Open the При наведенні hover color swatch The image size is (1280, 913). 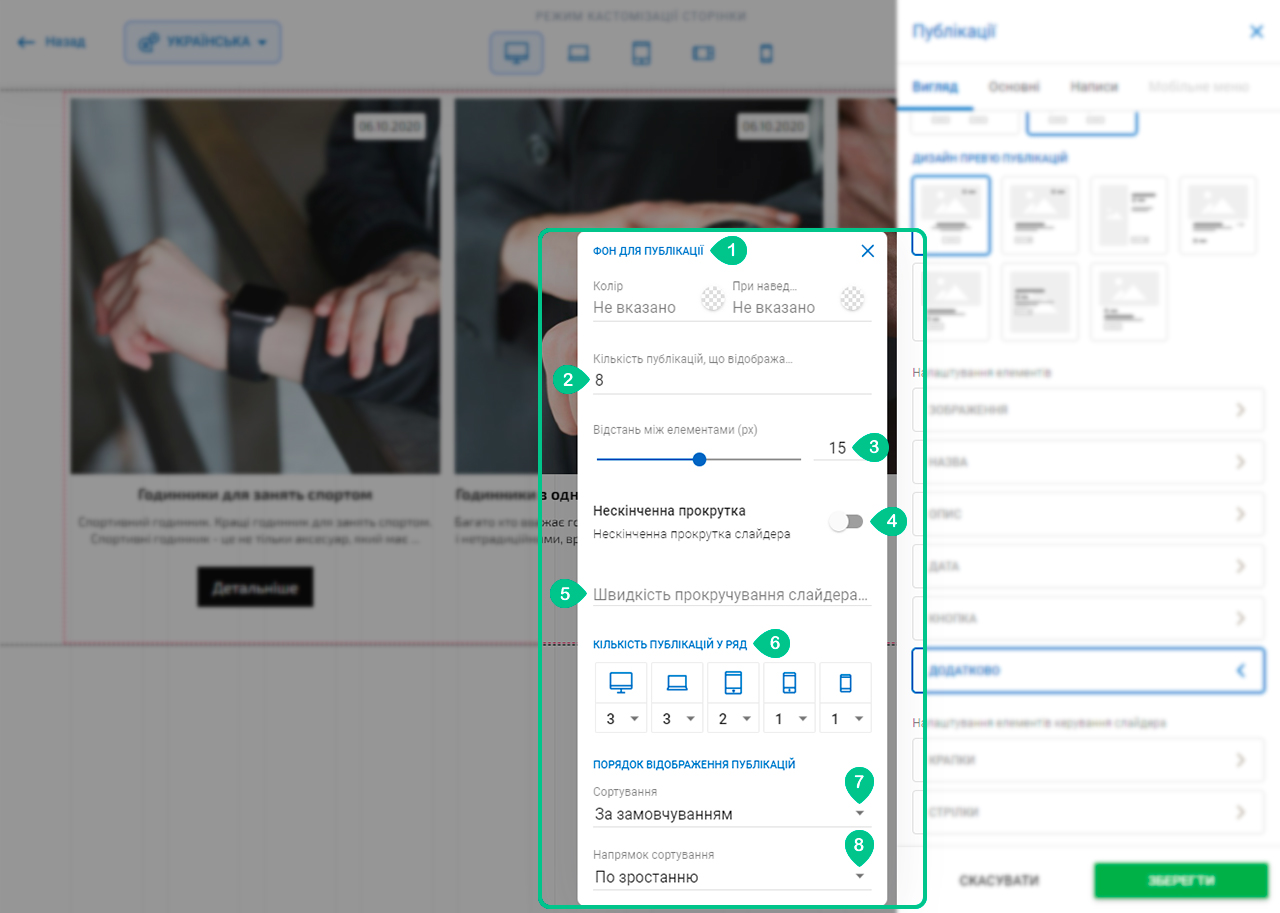click(852, 298)
